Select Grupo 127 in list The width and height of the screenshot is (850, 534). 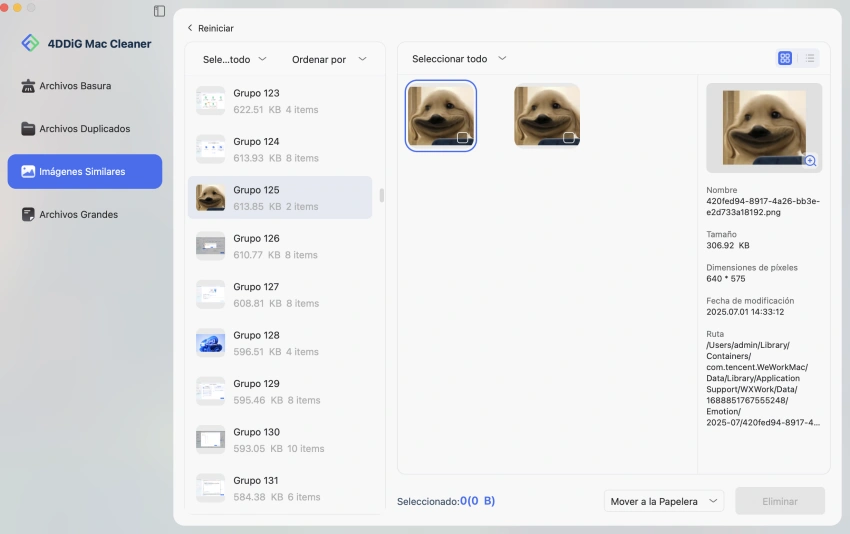[x=280, y=294]
